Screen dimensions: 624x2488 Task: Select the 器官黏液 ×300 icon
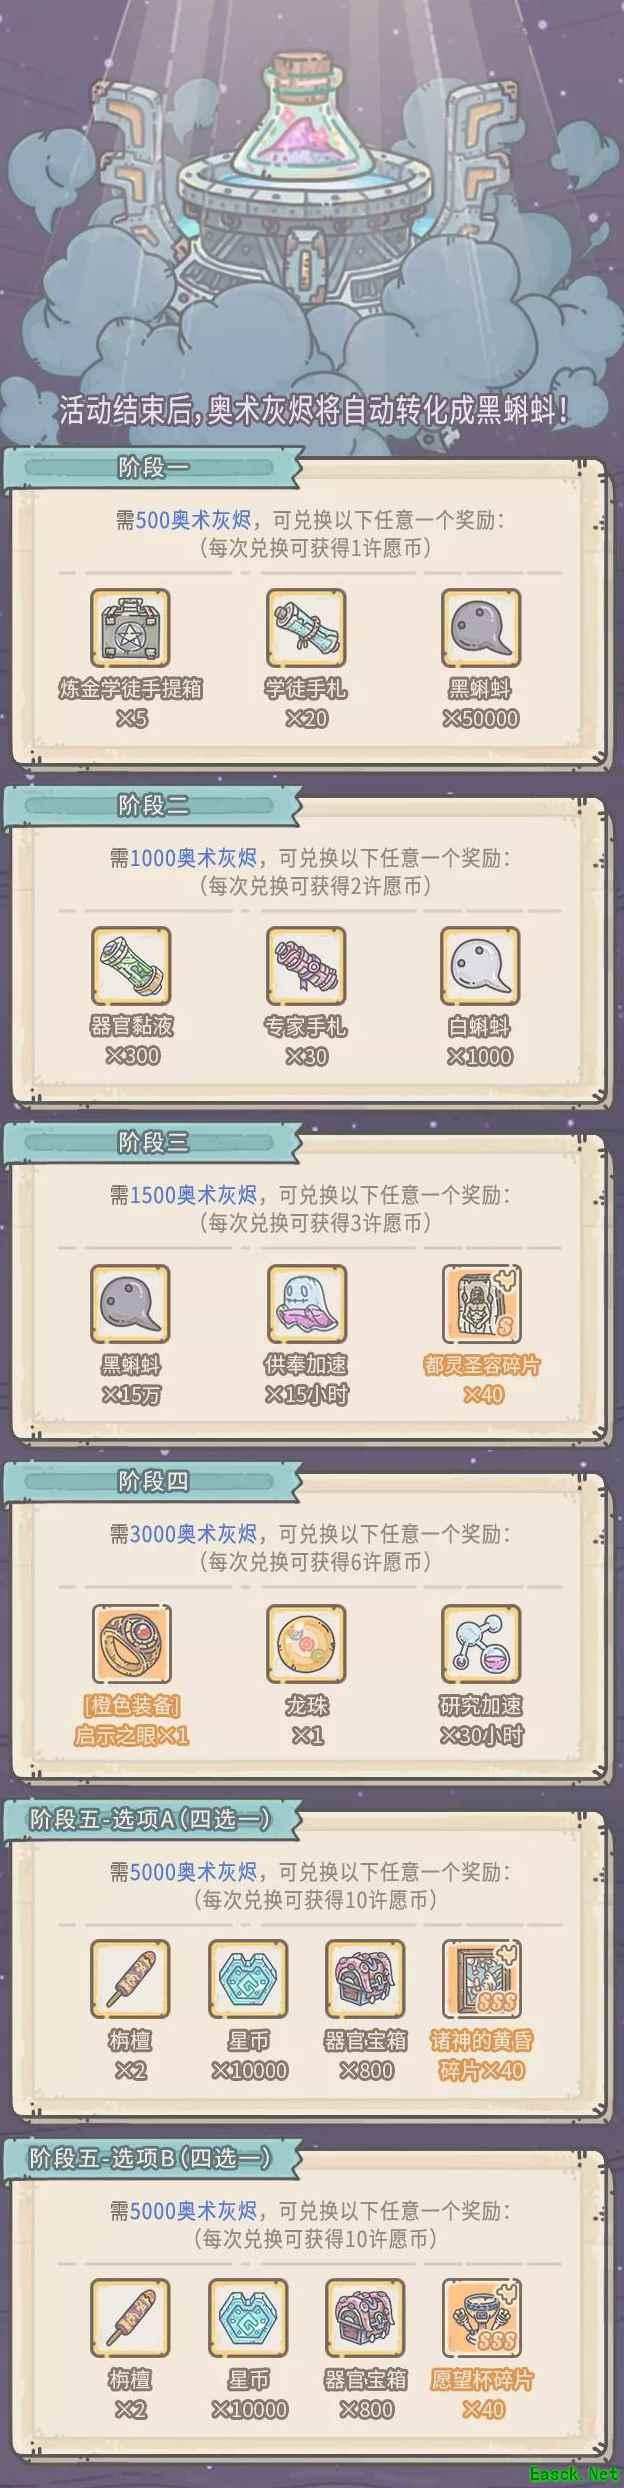[x=131, y=966]
